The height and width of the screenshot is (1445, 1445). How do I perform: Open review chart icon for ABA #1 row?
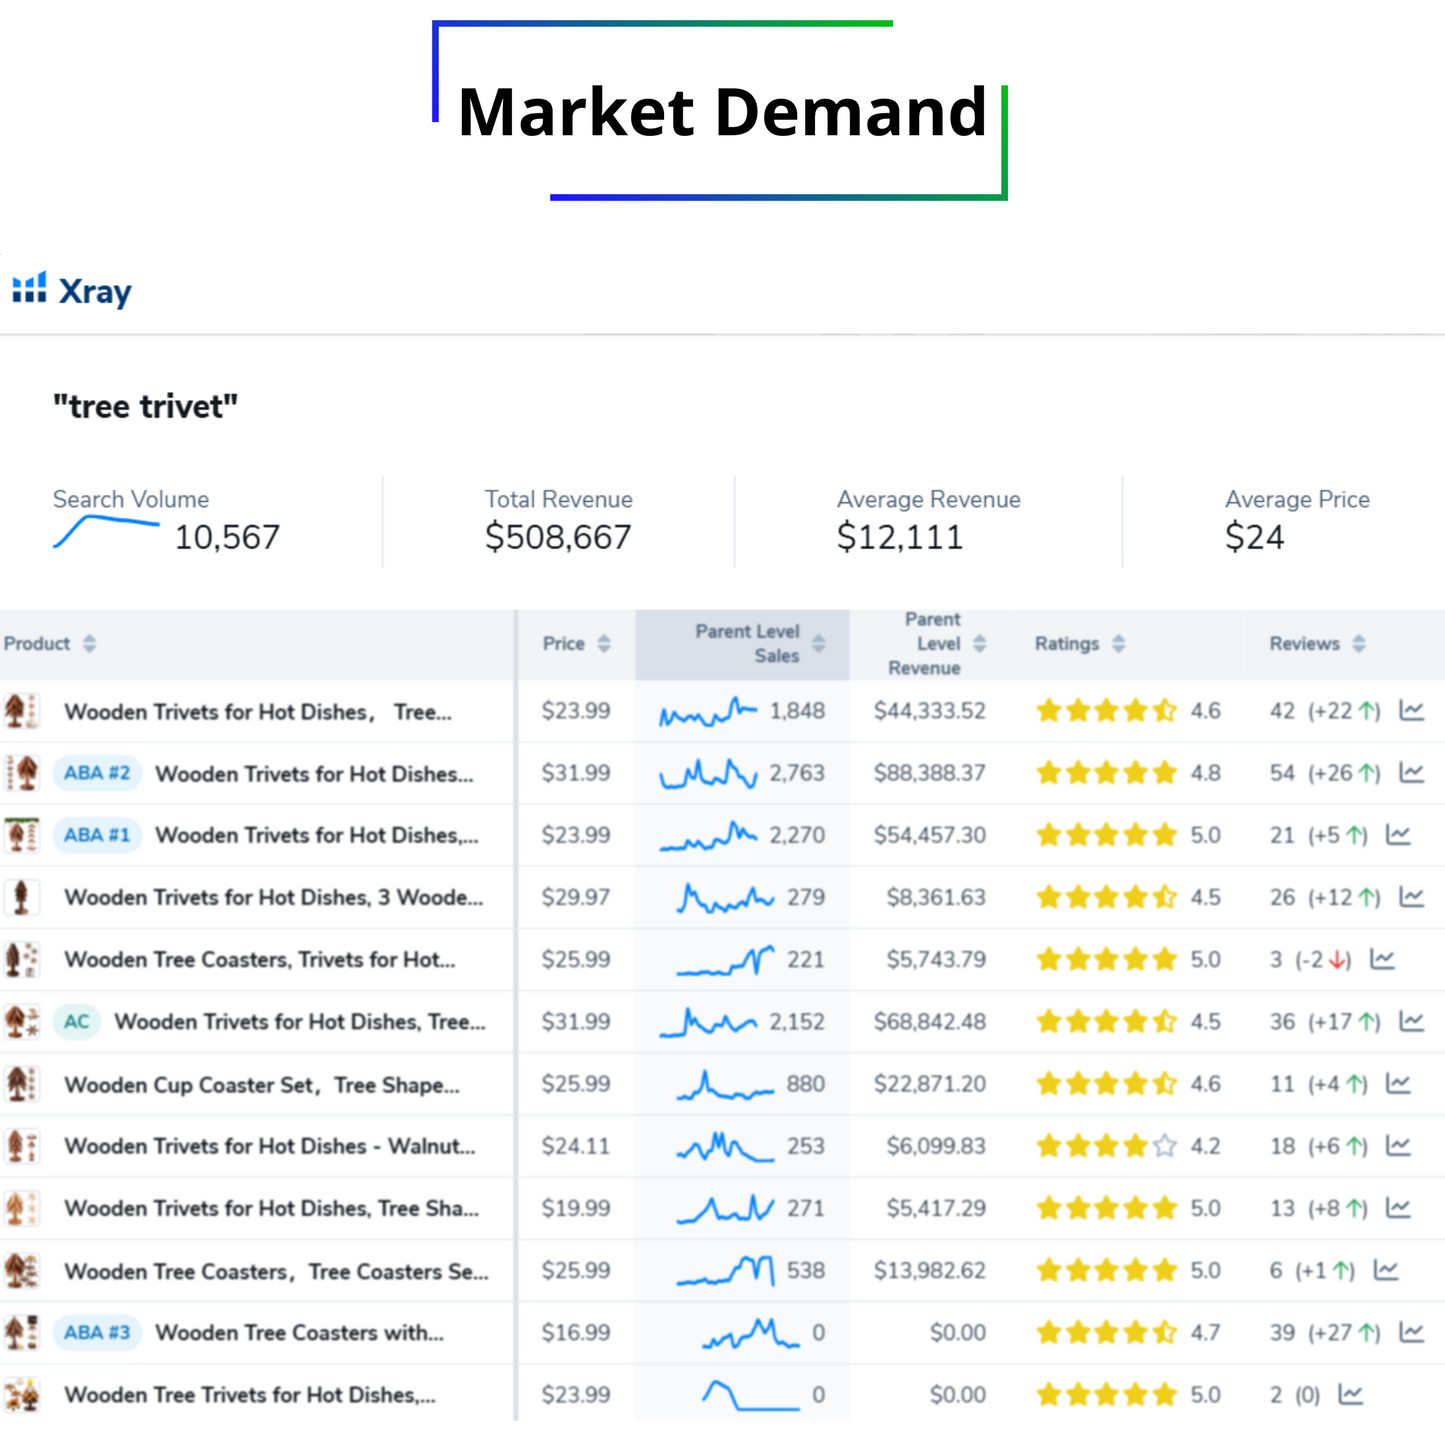tap(1398, 834)
